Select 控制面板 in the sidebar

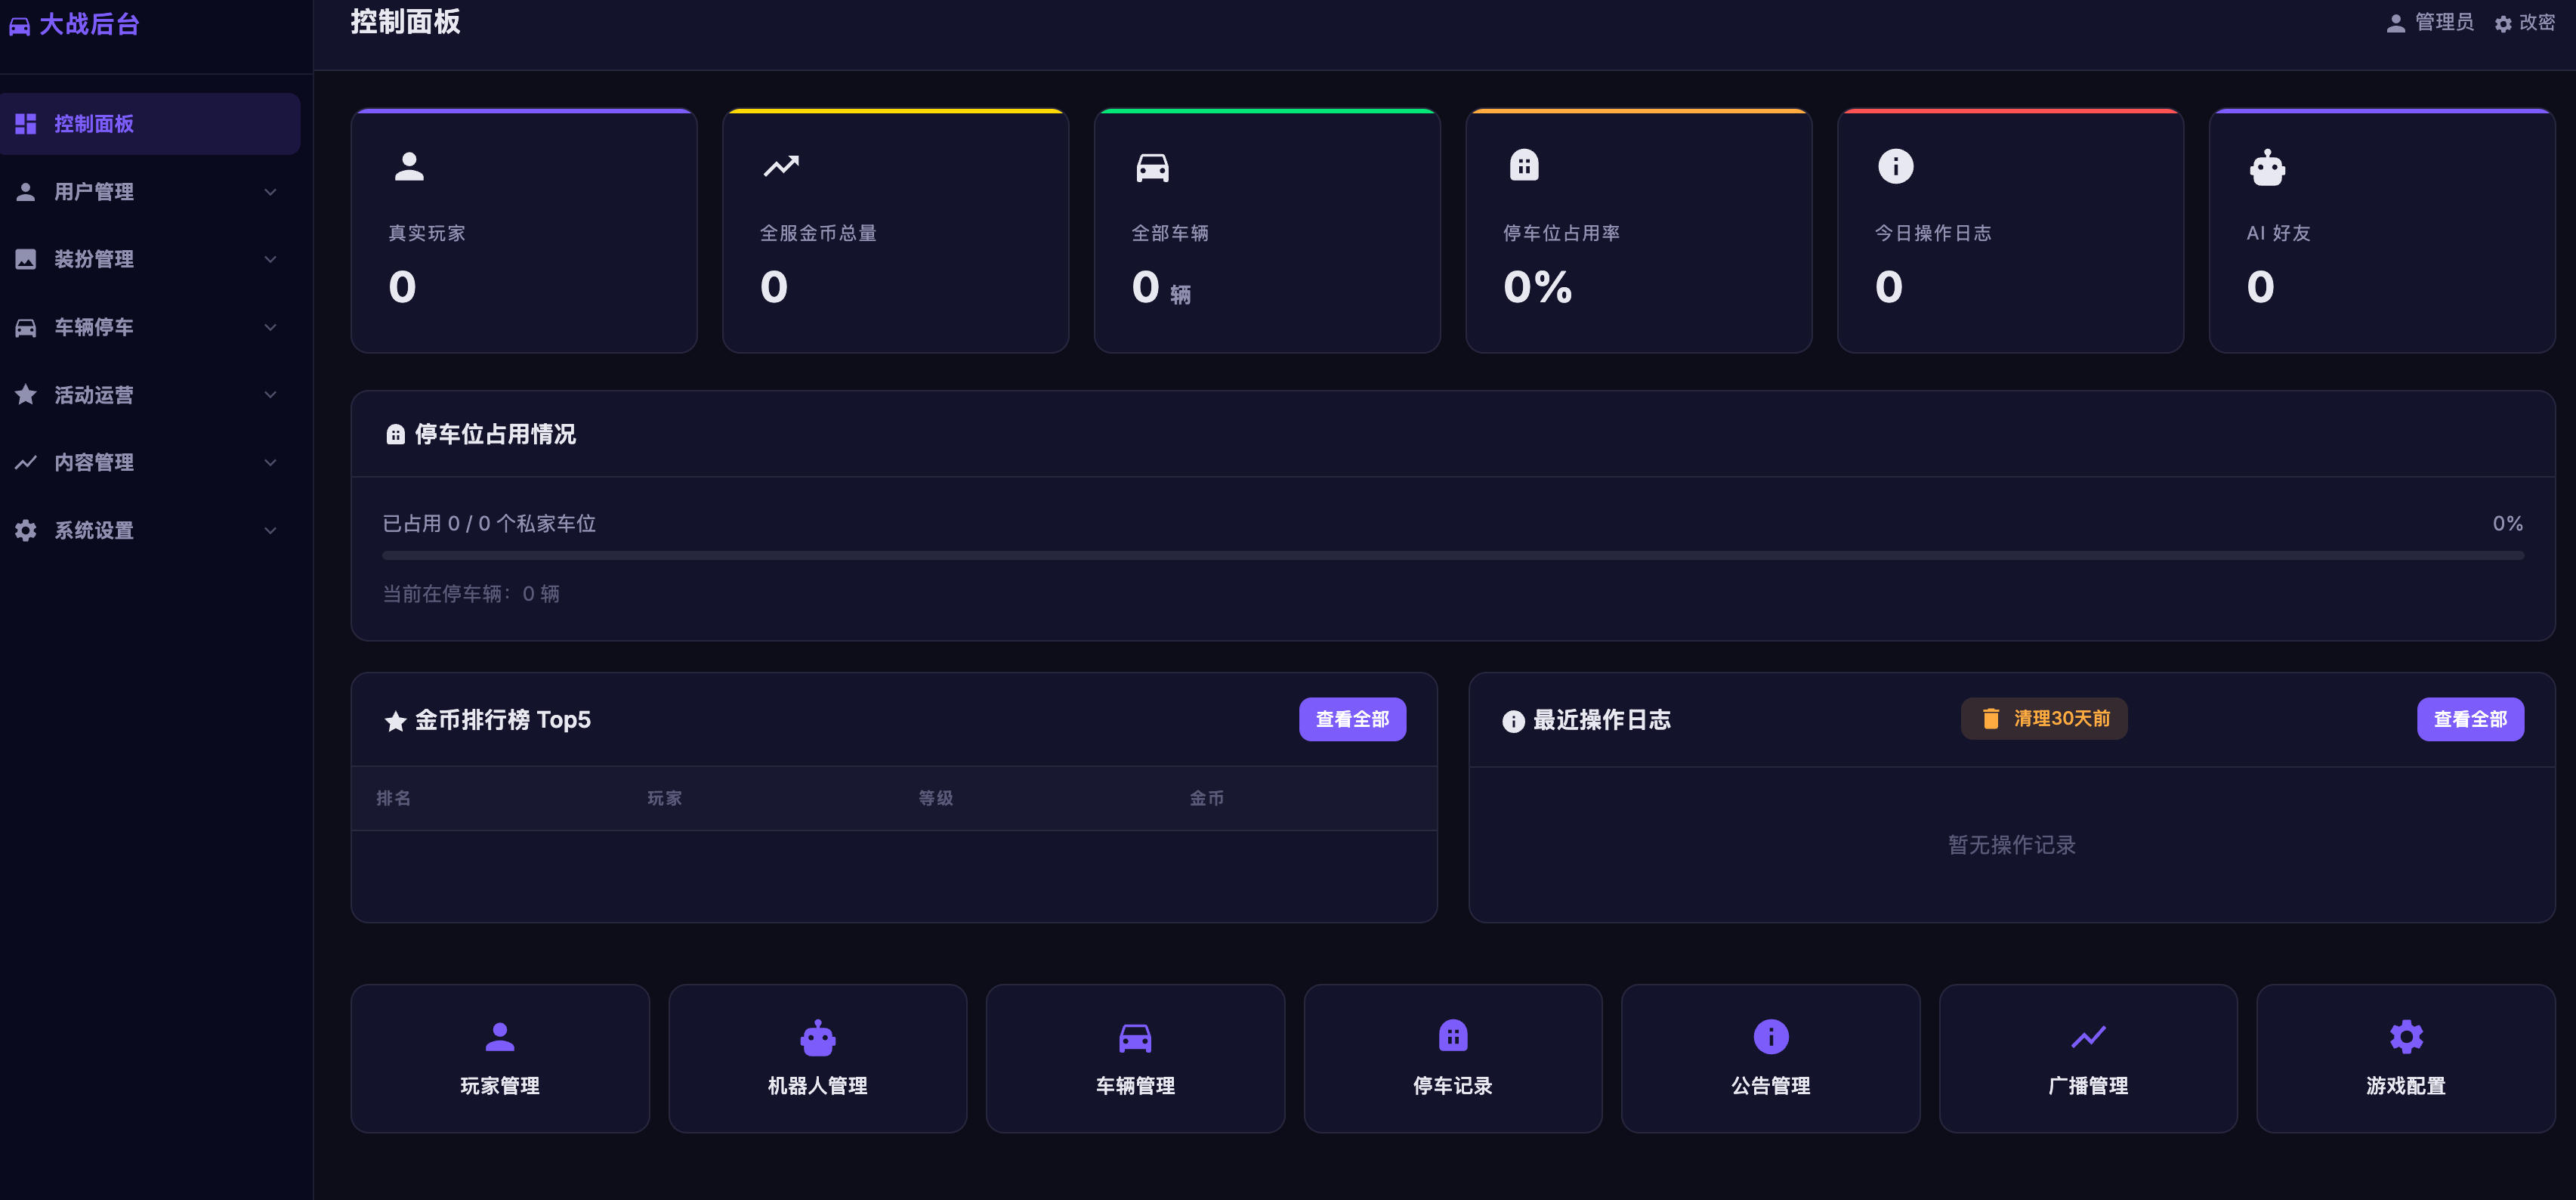(x=149, y=124)
